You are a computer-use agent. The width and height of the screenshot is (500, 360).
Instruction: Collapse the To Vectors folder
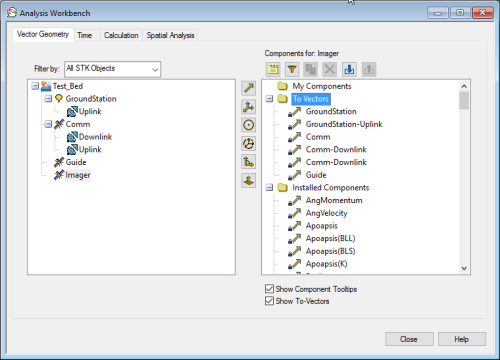(269, 99)
